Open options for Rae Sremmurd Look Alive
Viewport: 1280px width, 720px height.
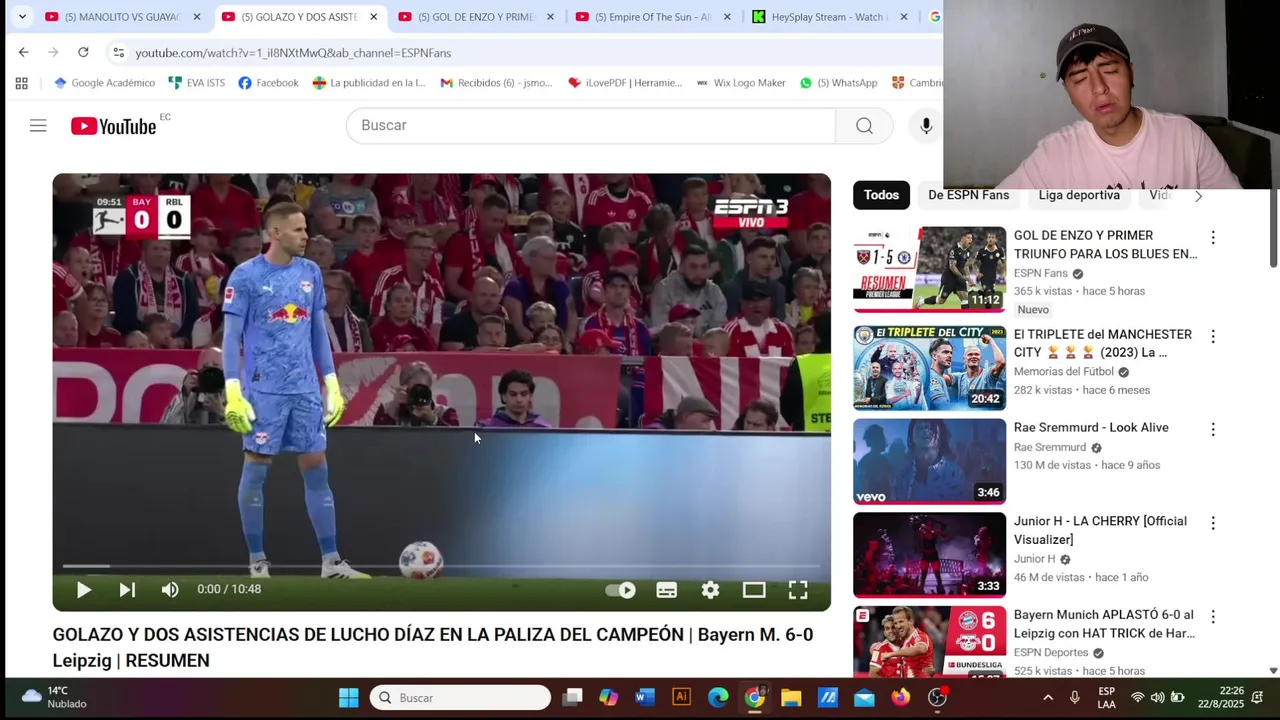click(1213, 430)
